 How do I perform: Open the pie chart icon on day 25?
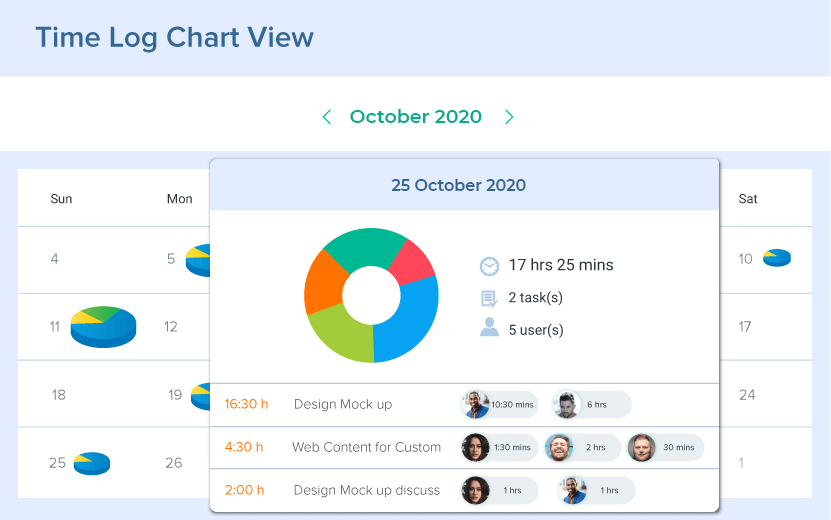[x=92, y=462]
